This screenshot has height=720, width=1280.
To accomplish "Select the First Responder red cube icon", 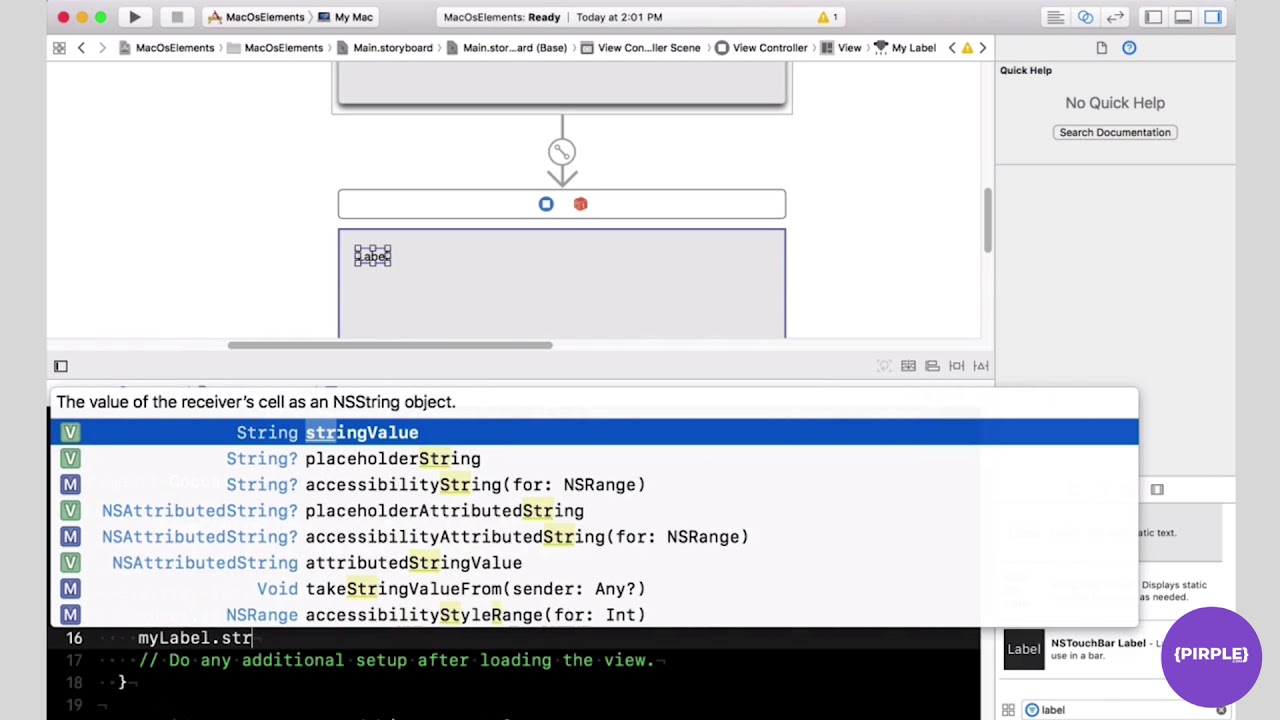I will (580, 204).
